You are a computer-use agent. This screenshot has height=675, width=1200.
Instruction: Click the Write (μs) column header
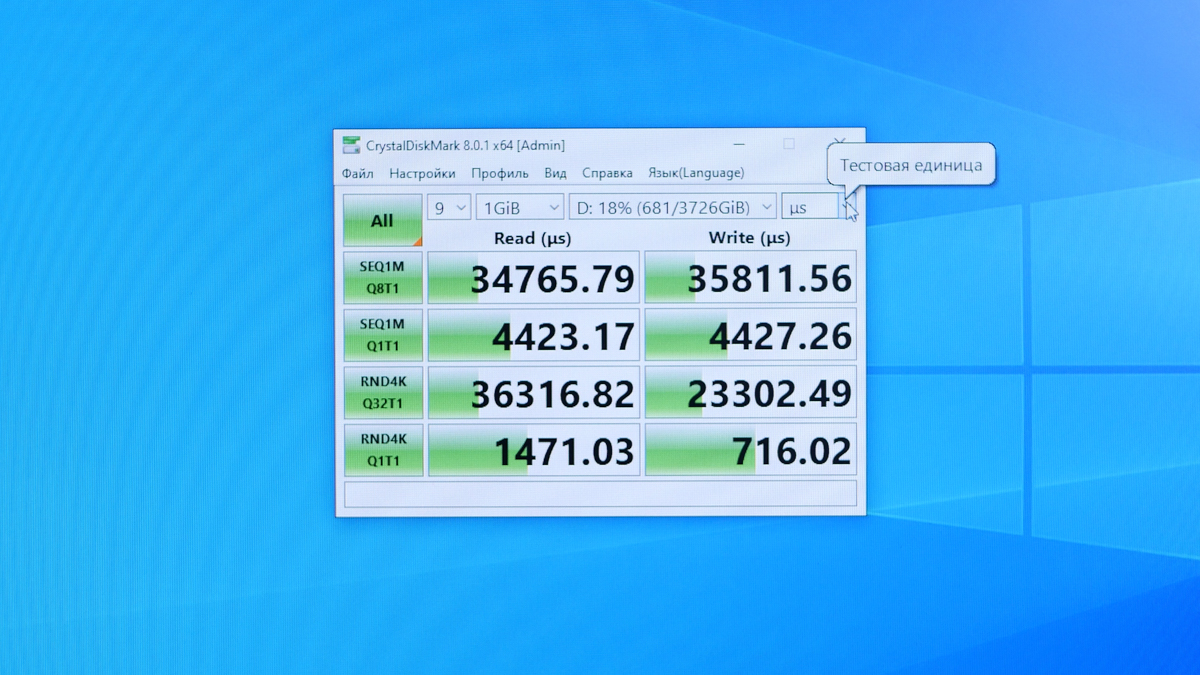749,238
